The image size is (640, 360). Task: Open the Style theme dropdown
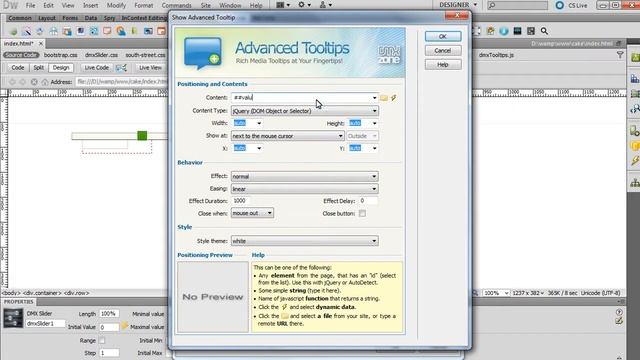coord(304,241)
